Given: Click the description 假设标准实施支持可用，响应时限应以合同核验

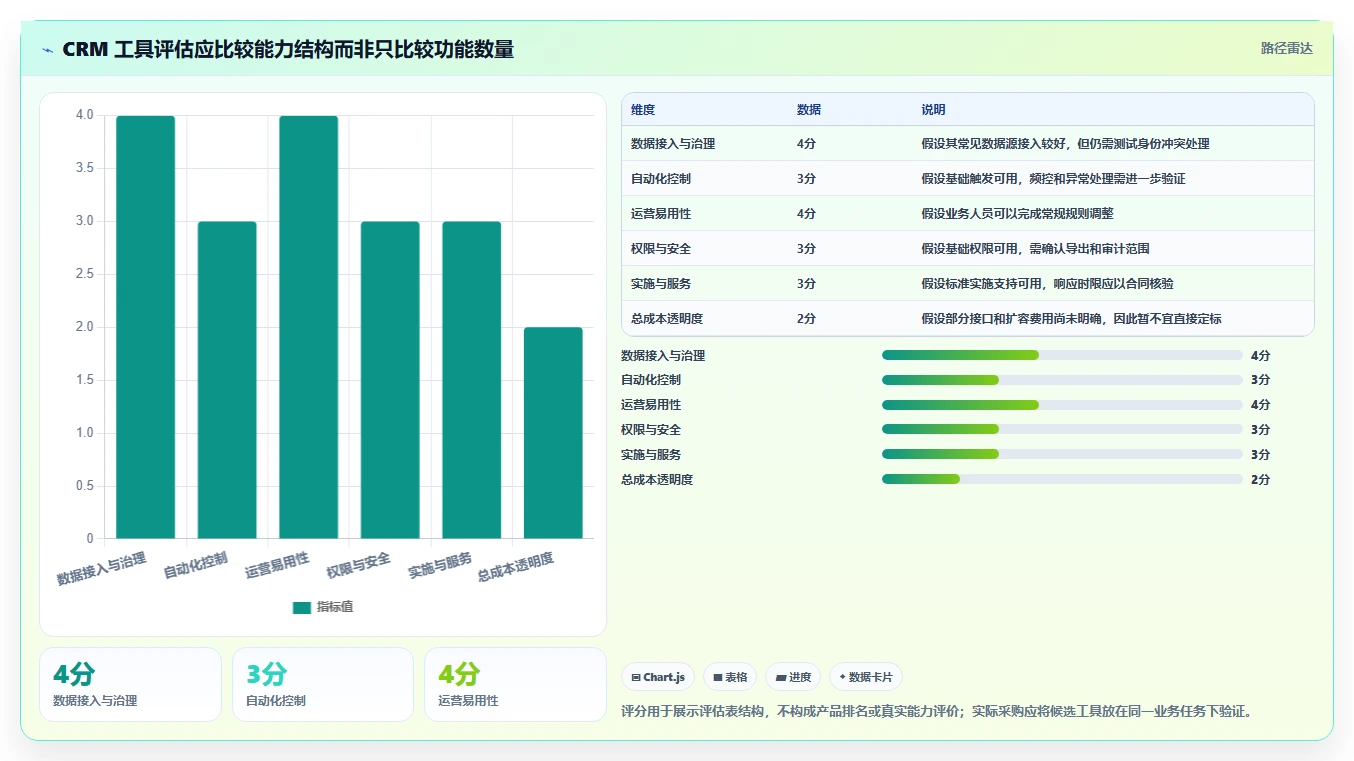Looking at the screenshot, I should (x=1047, y=284).
